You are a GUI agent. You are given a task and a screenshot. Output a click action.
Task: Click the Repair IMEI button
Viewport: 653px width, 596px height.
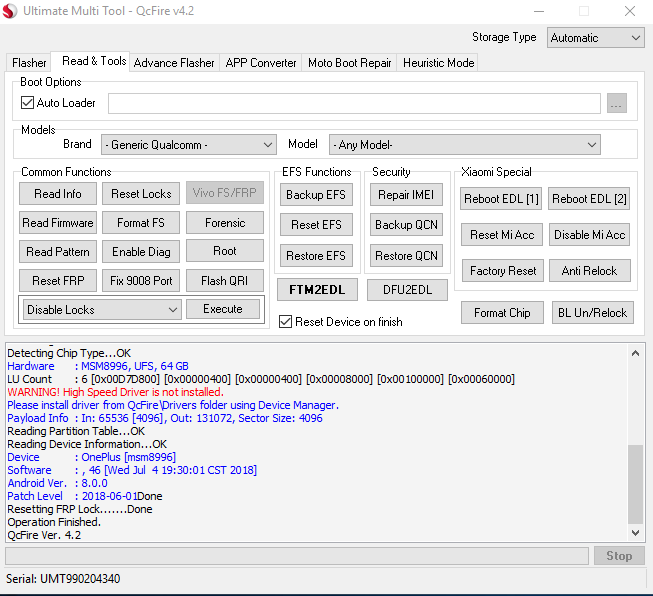406,195
